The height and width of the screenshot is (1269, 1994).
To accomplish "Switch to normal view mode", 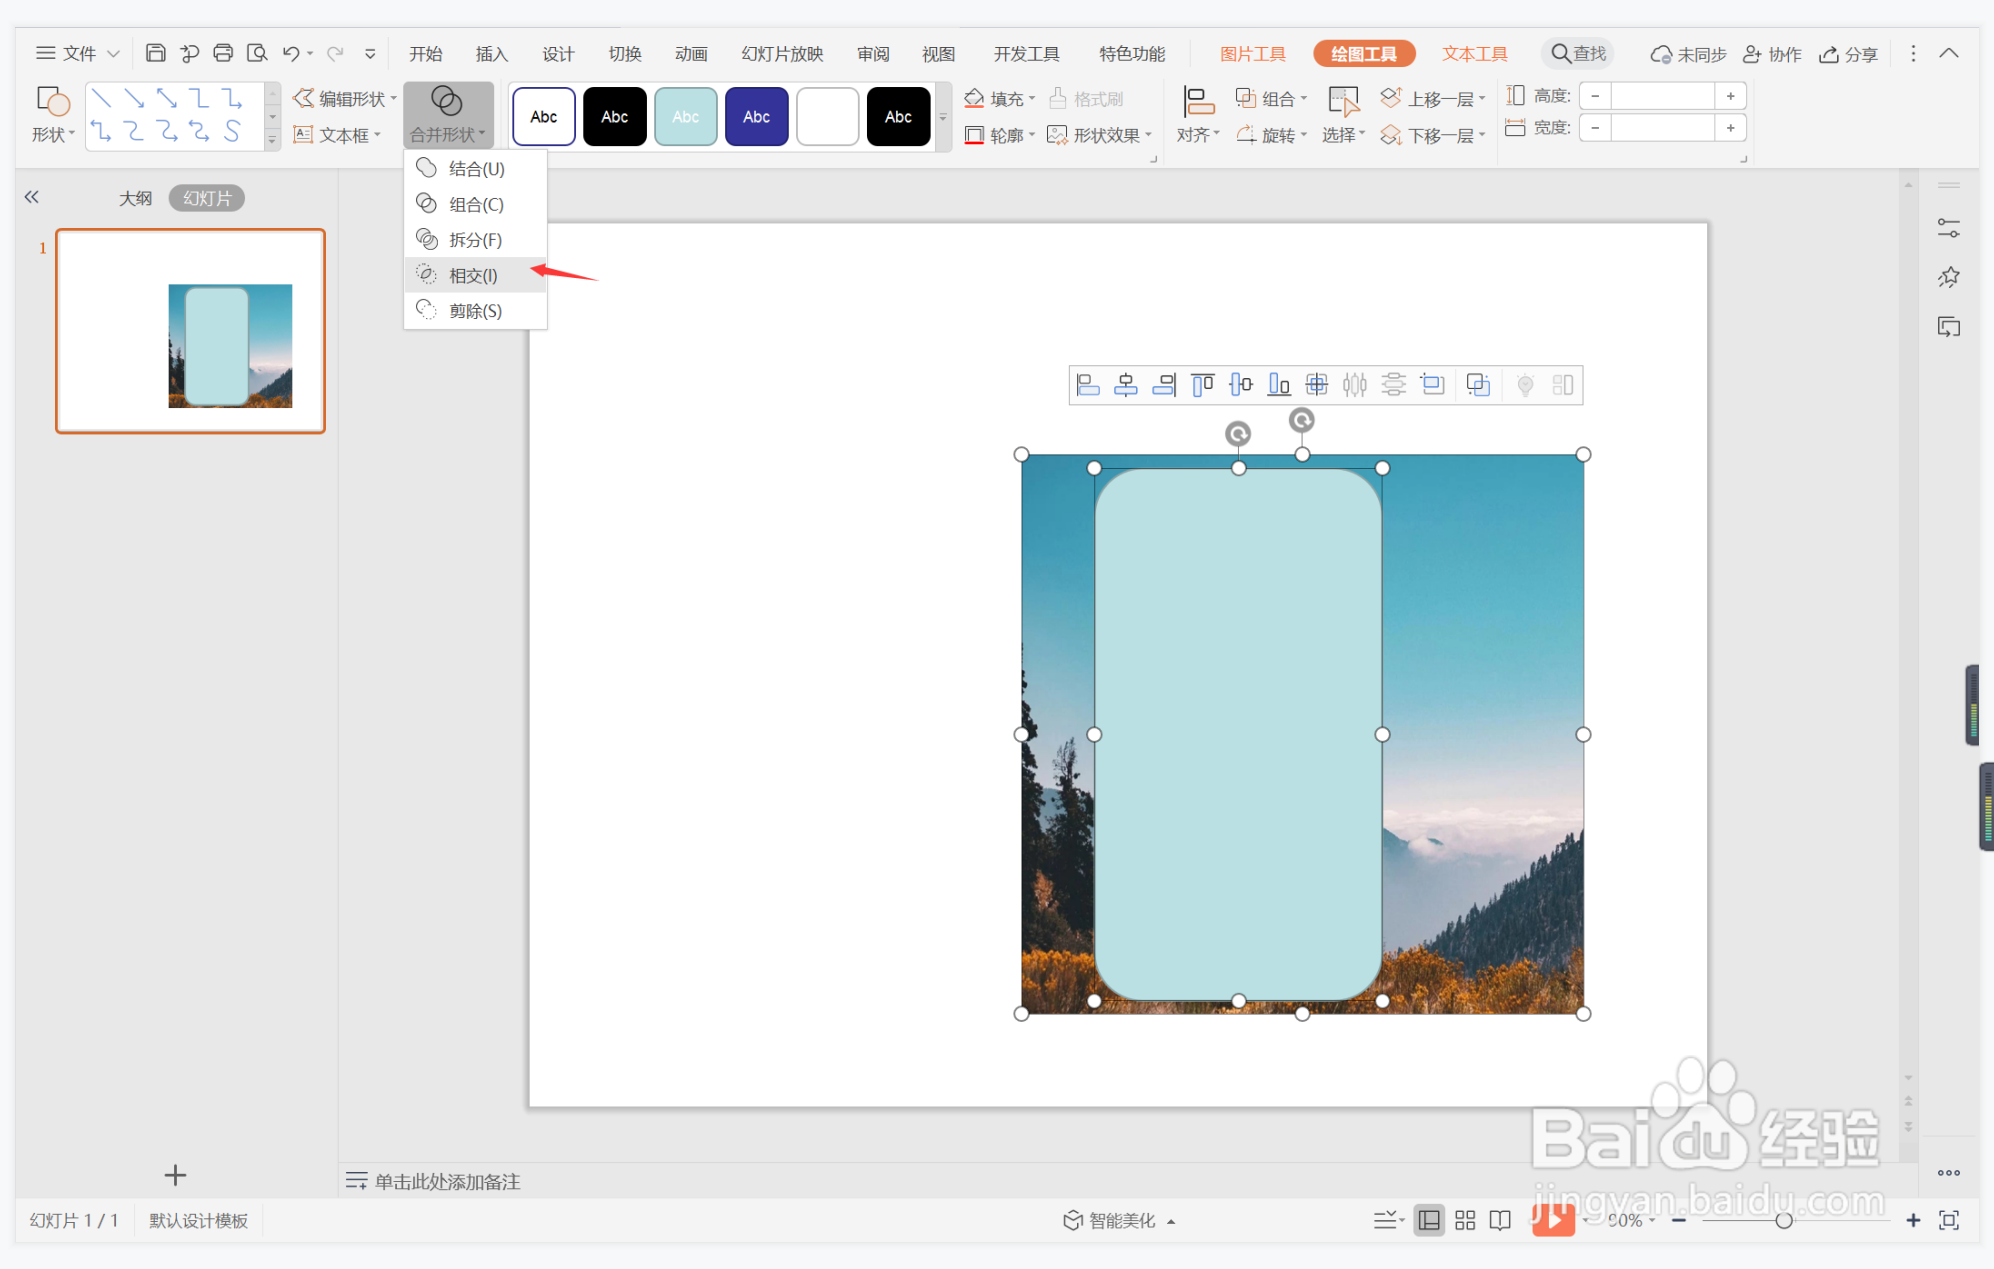I will 1429,1220.
